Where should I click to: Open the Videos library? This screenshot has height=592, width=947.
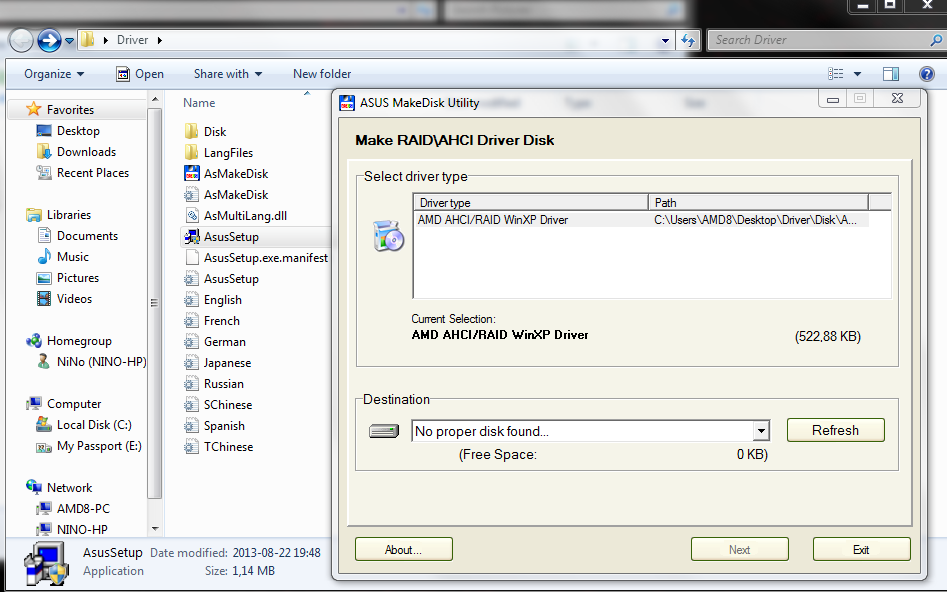pyautogui.click(x=65, y=298)
